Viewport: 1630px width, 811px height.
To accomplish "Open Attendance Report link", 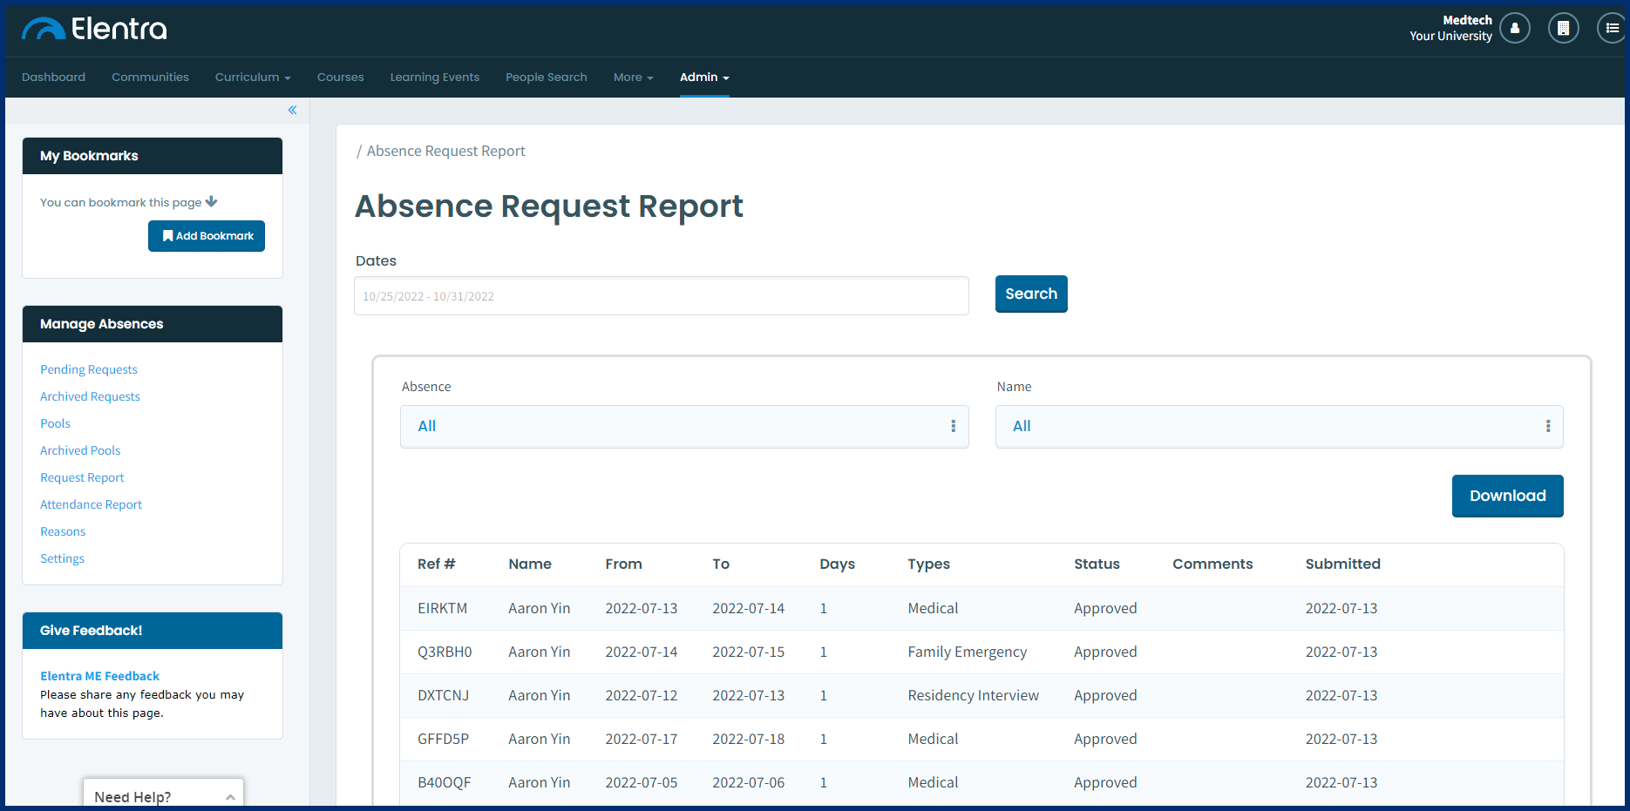I will [91, 504].
